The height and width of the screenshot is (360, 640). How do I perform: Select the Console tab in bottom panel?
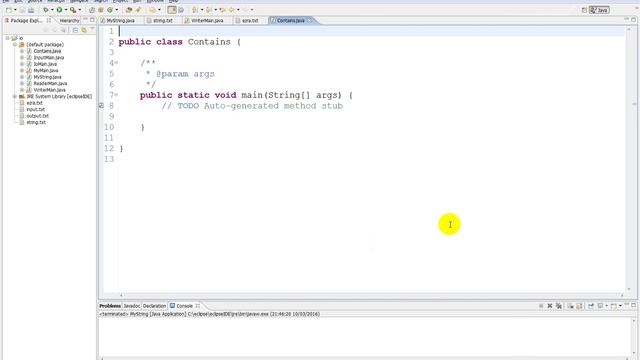tap(184, 306)
